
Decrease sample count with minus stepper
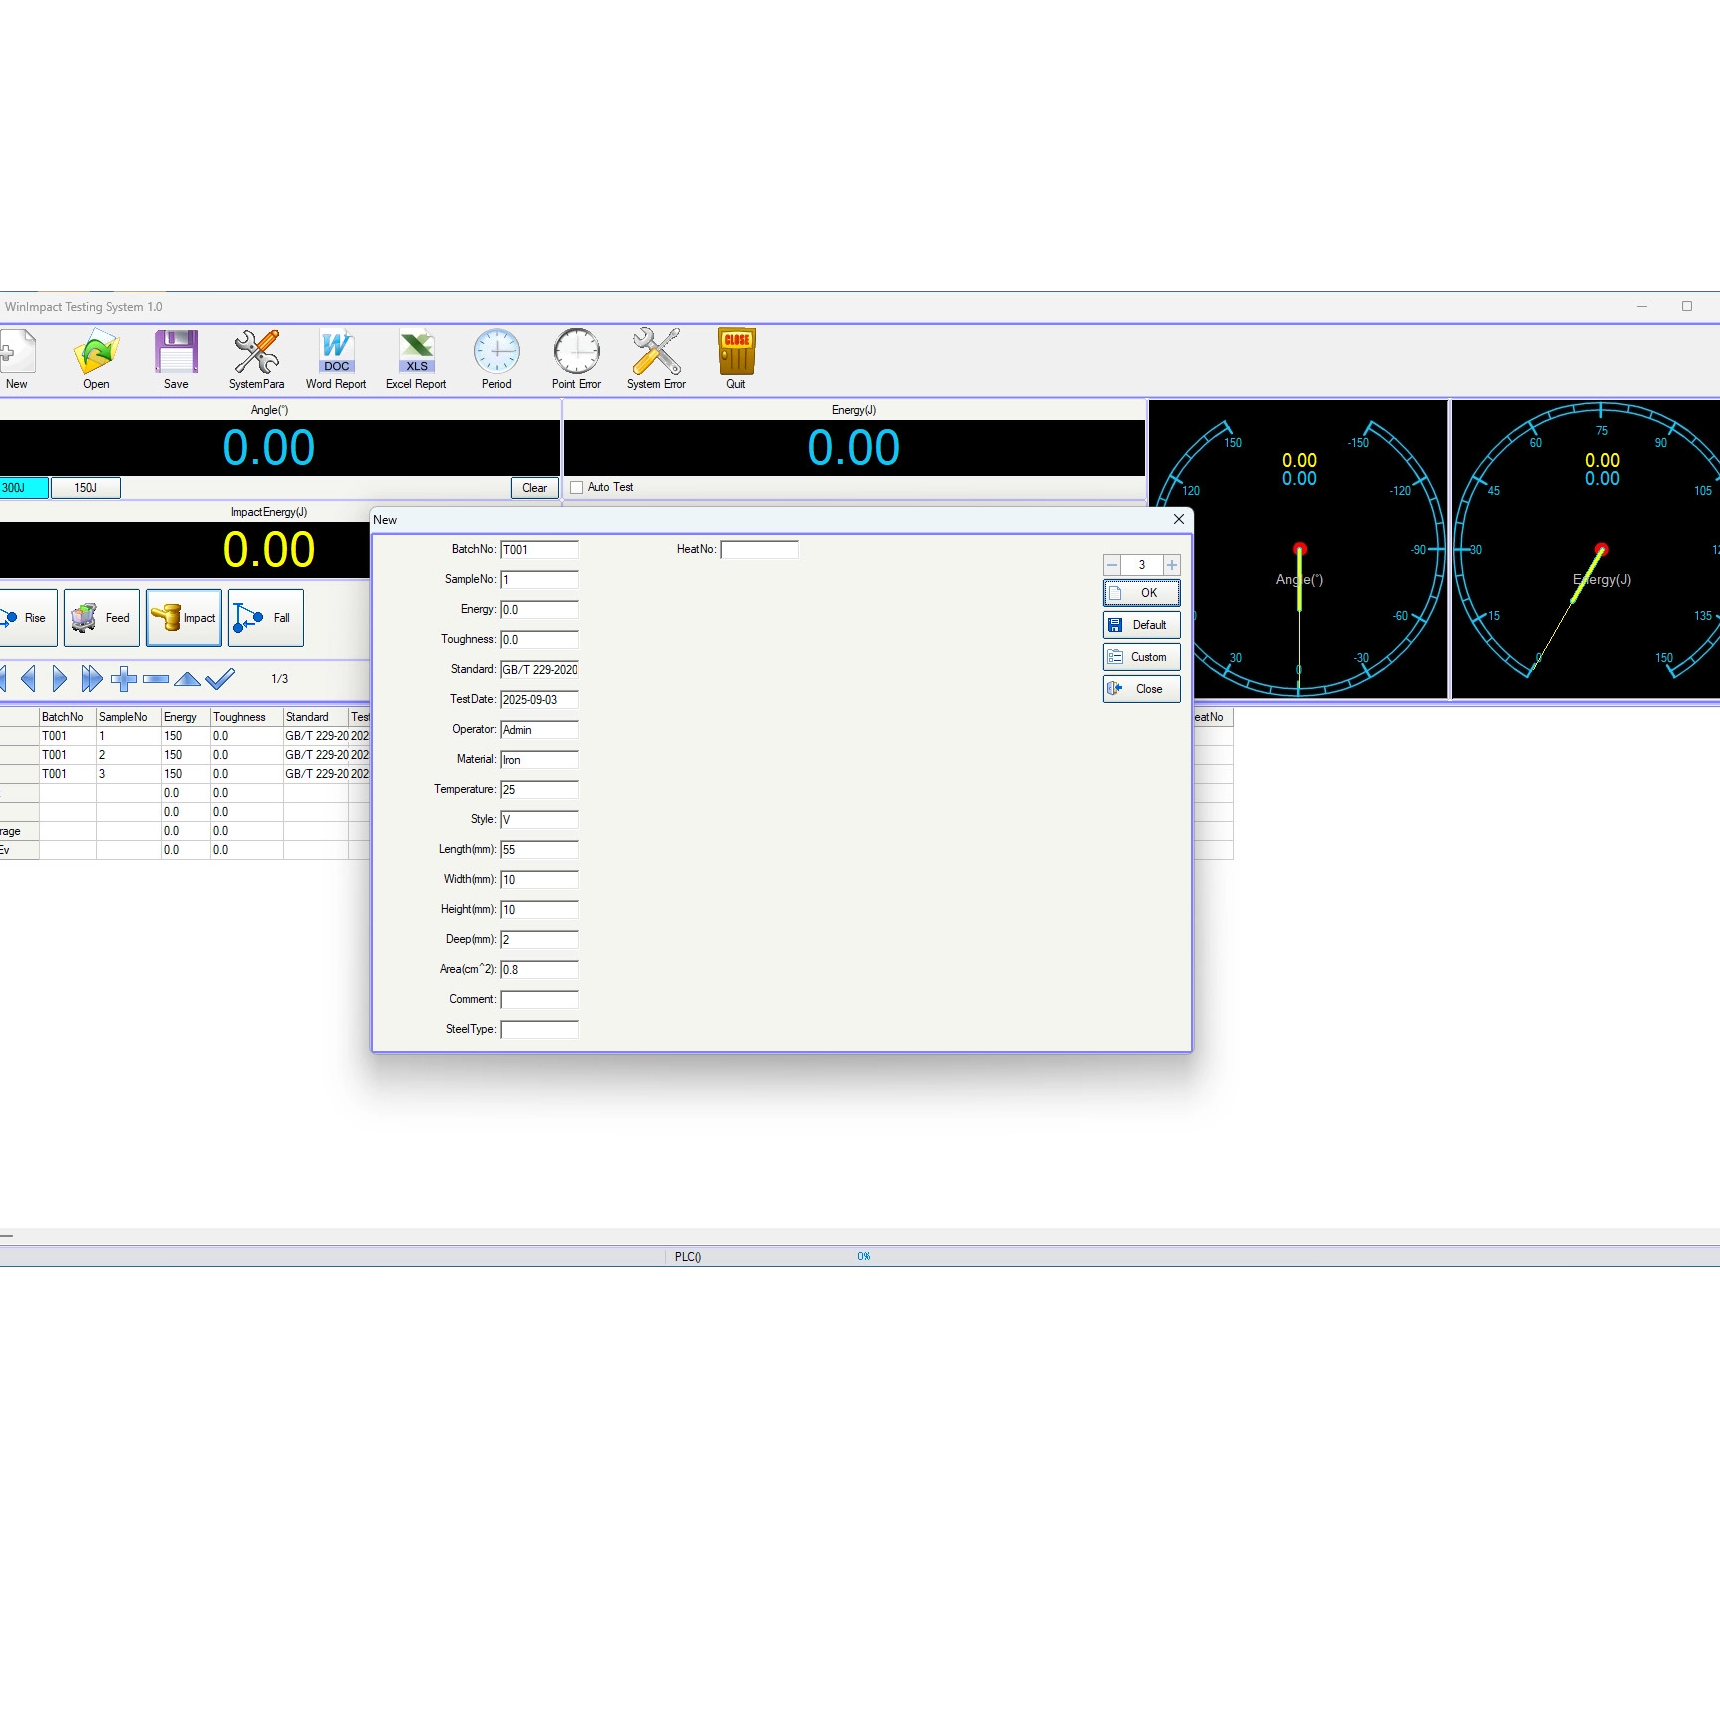1112,565
